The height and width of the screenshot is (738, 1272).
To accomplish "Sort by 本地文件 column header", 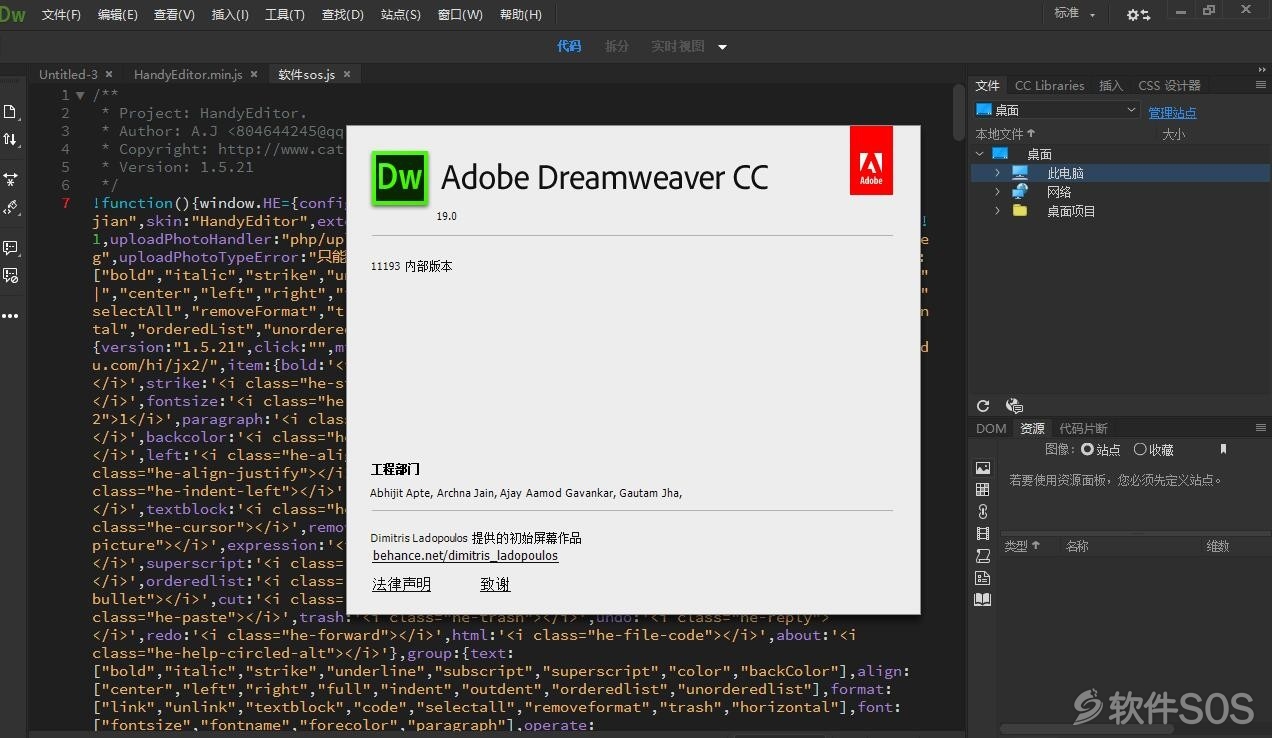I will coord(1005,133).
